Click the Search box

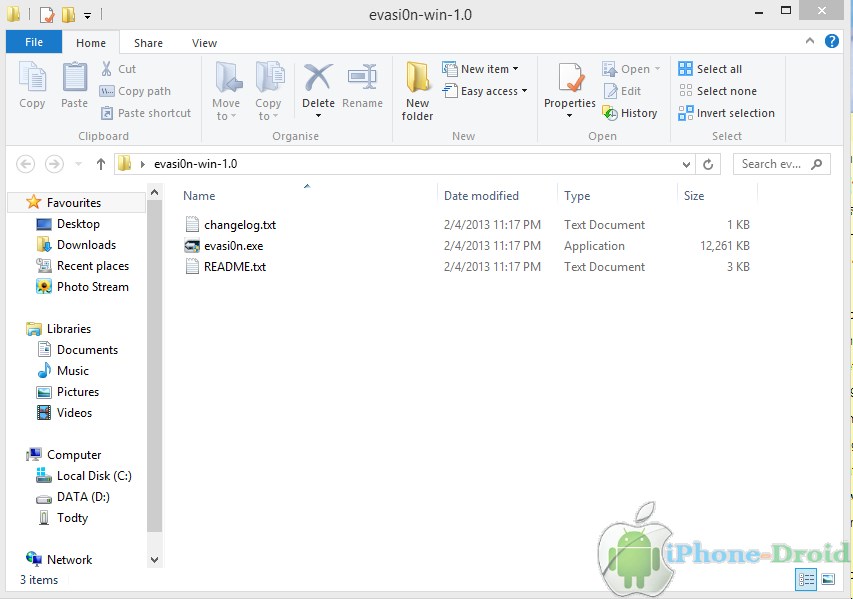[x=782, y=164]
